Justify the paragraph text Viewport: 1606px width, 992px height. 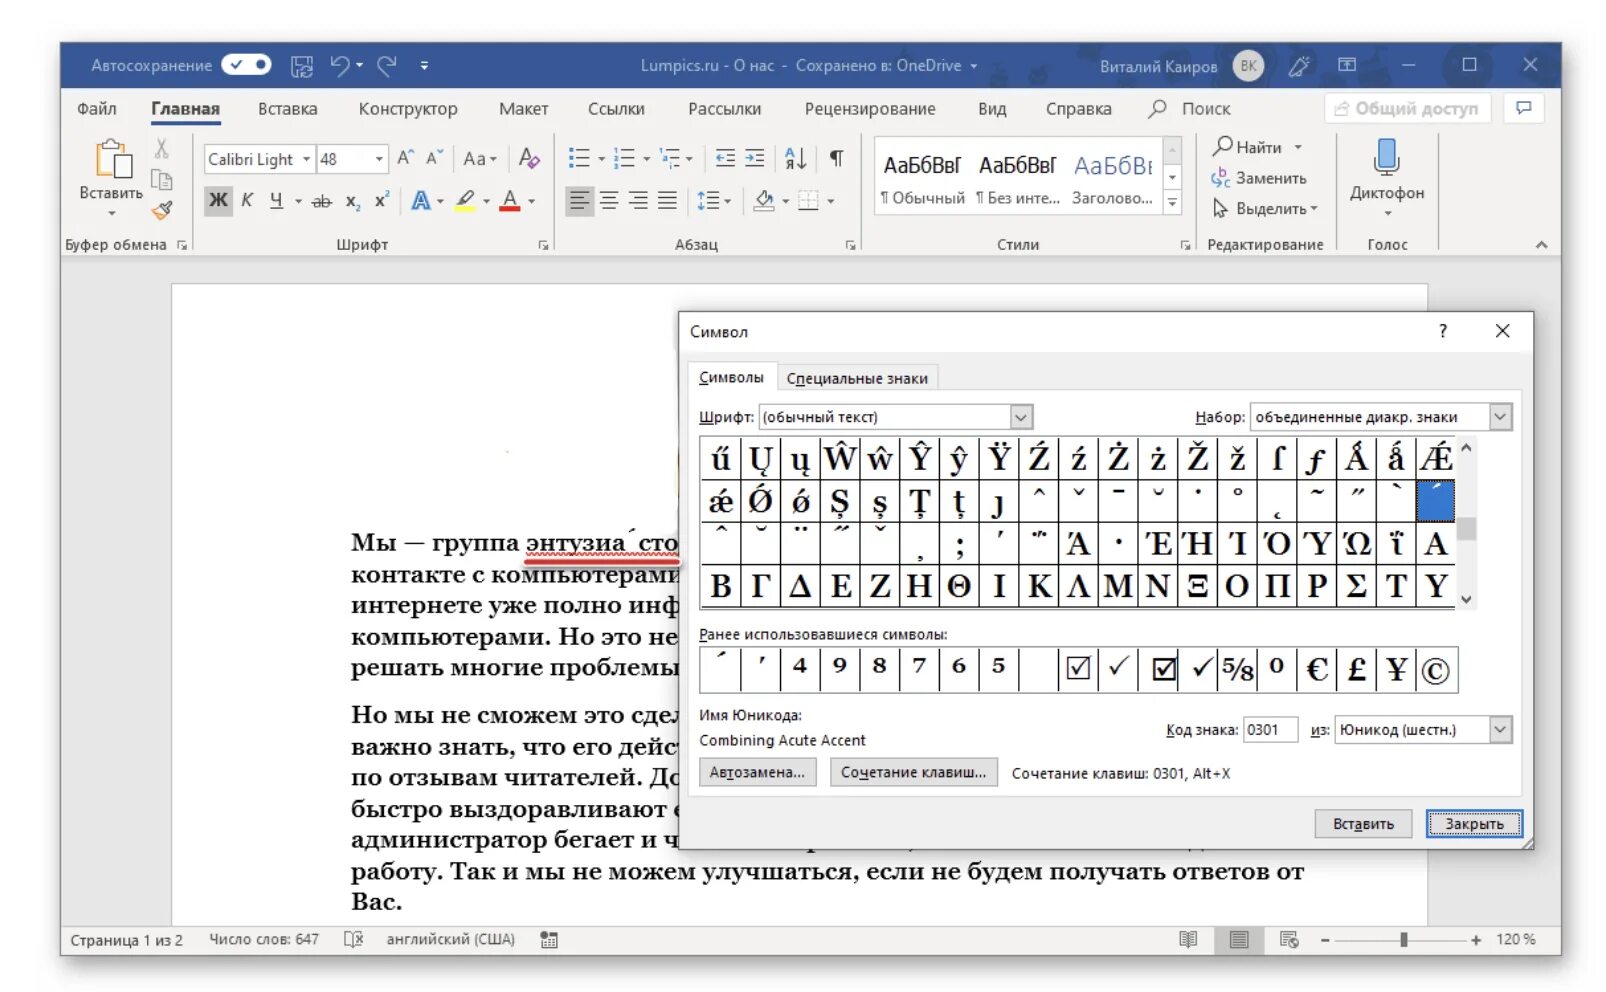[x=667, y=201]
